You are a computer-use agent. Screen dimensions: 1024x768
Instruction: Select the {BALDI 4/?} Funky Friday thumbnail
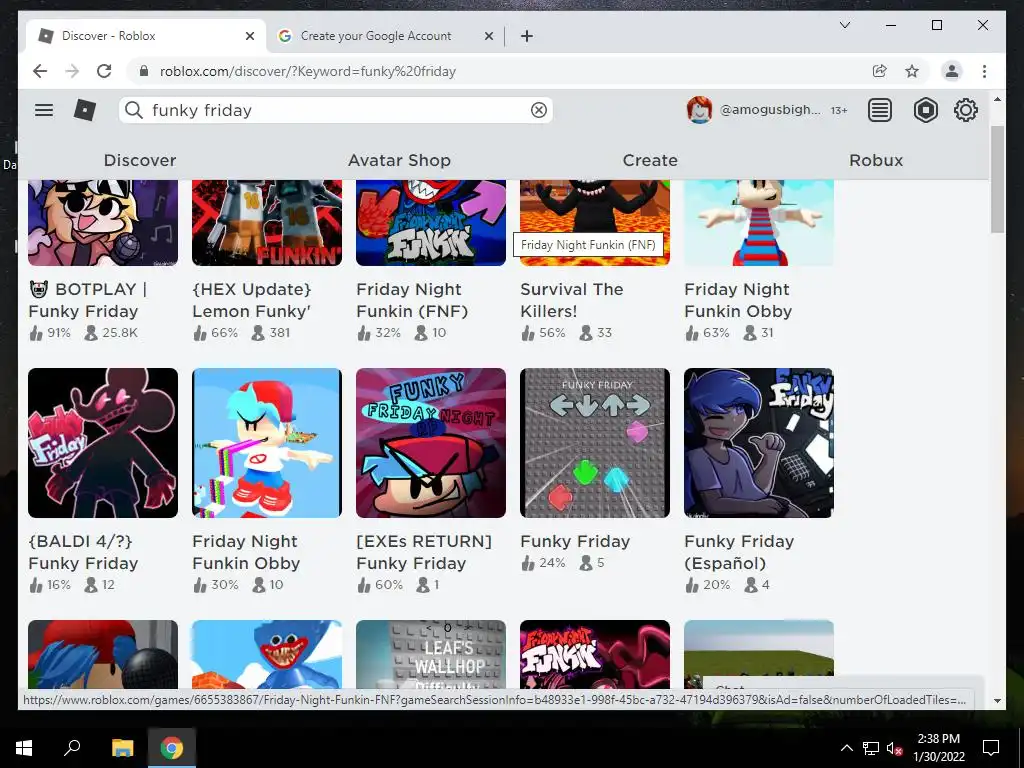tap(103, 443)
